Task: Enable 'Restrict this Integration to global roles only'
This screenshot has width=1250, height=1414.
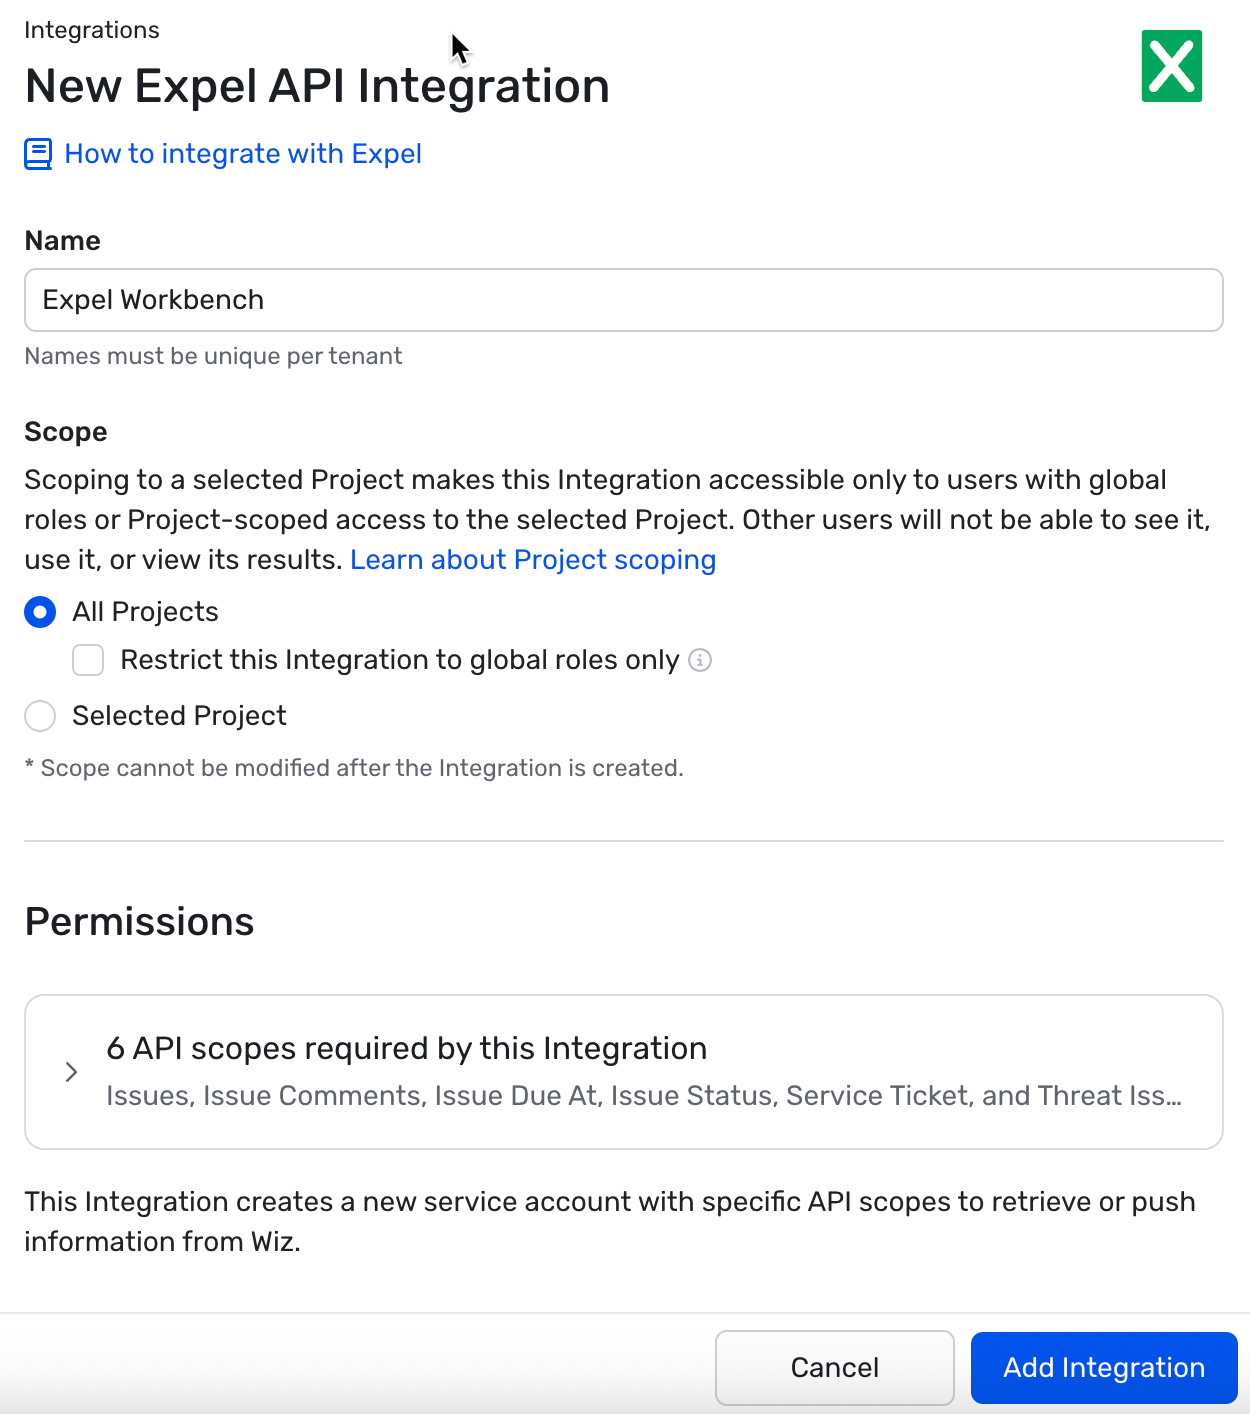Action: (x=88, y=660)
